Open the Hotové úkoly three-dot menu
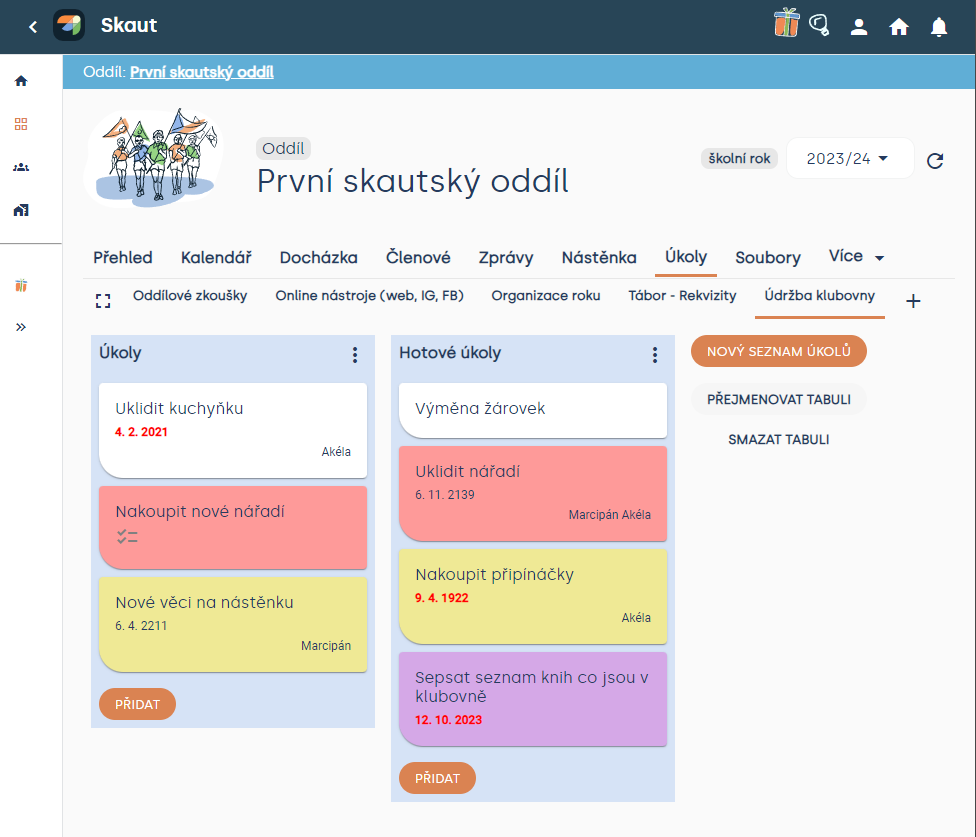The height and width of the screenshot is (837, 976). pos(655,355)
